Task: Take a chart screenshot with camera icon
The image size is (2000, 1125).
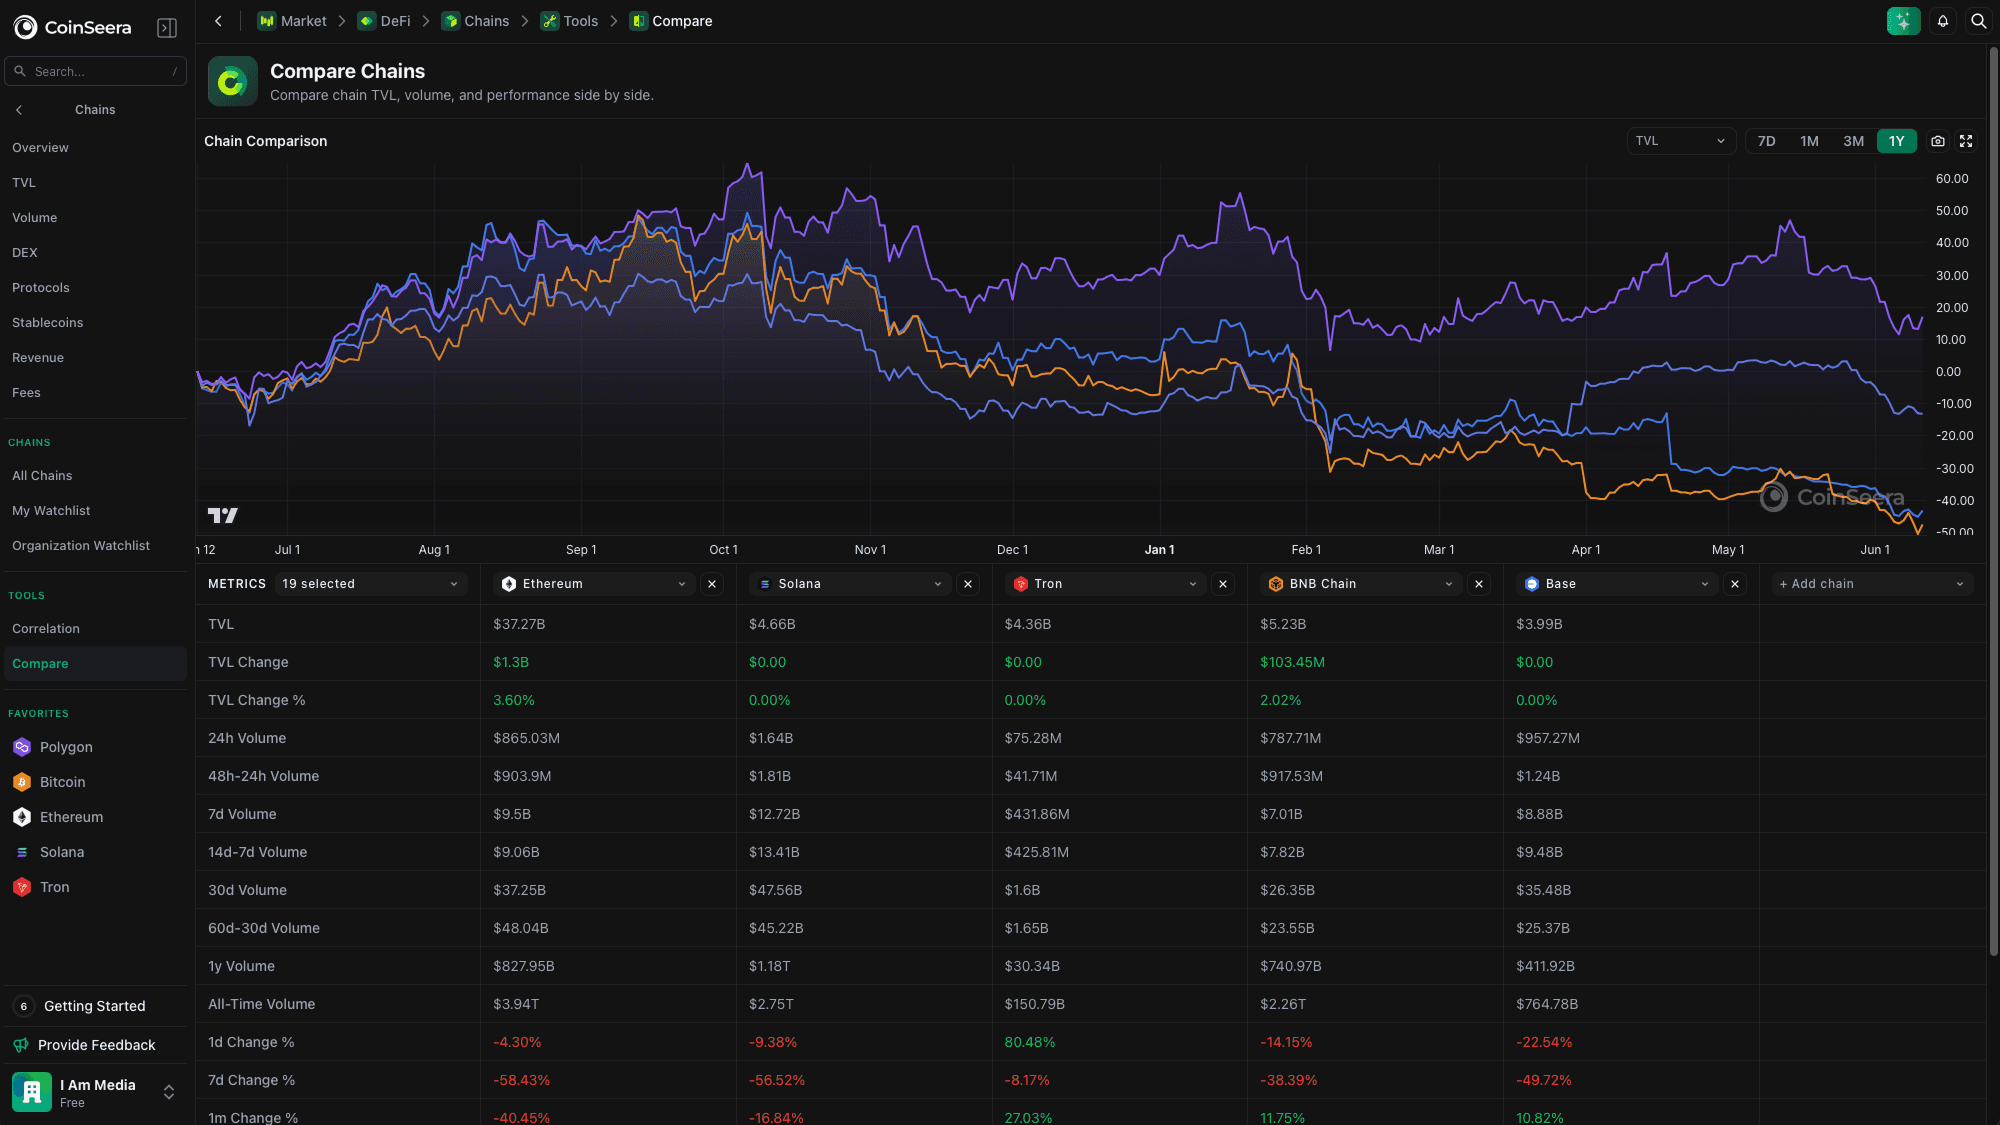Action: pyautogui.click(x=1938, y=141)
